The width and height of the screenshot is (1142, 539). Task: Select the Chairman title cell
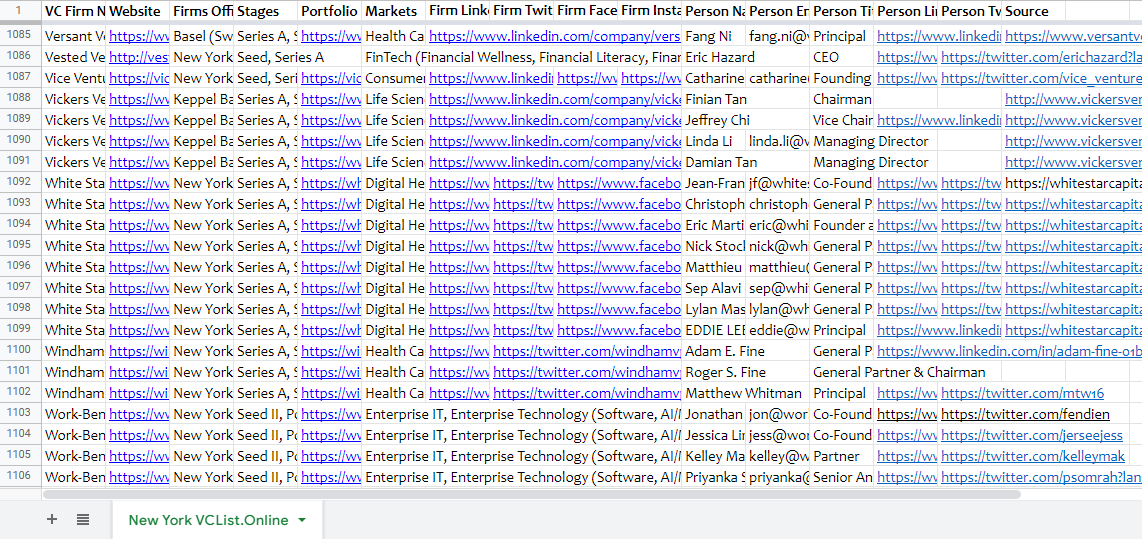(x=842, y=99)
